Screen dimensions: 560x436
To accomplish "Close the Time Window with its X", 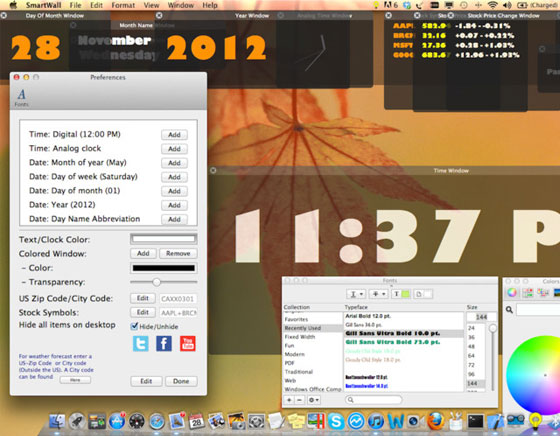I will tap(213, 170).
